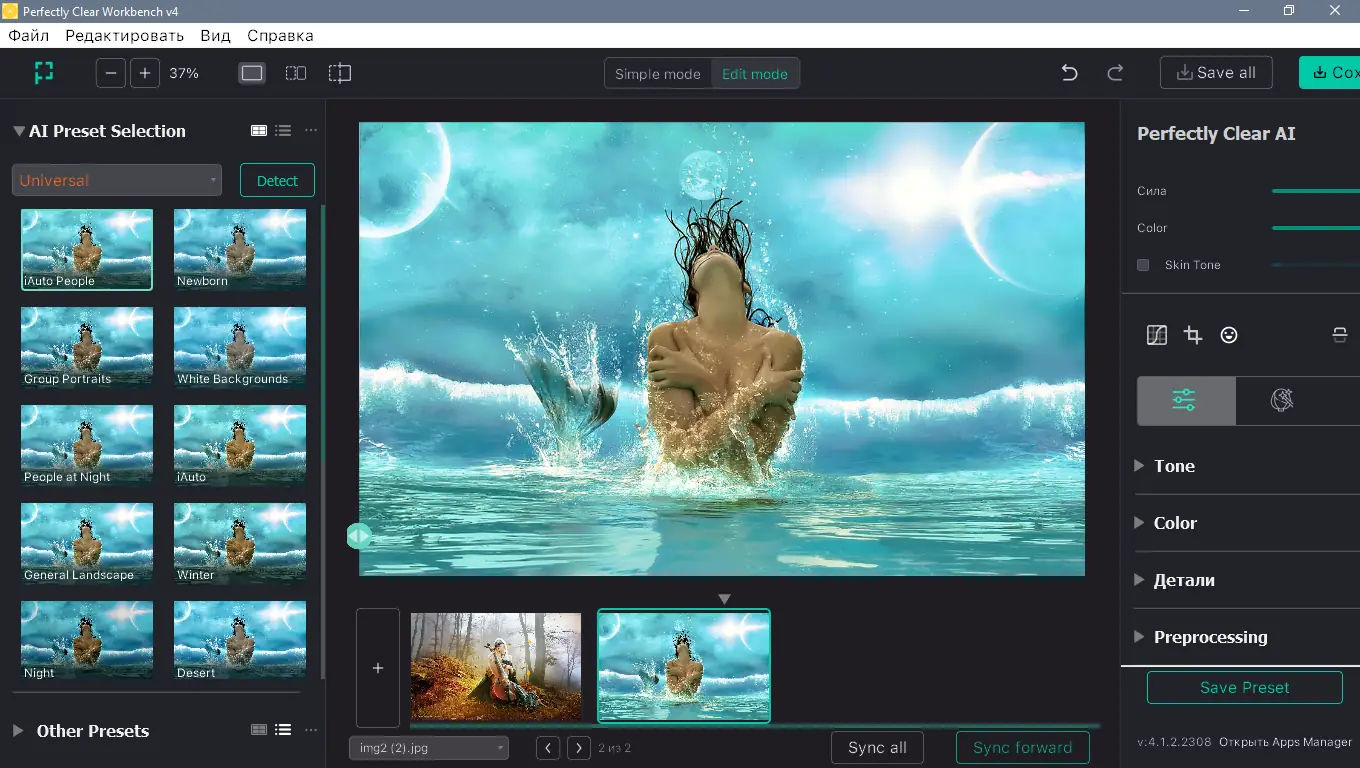
Task: Open the Открыть Apps Manager link
Action: 1285,742
